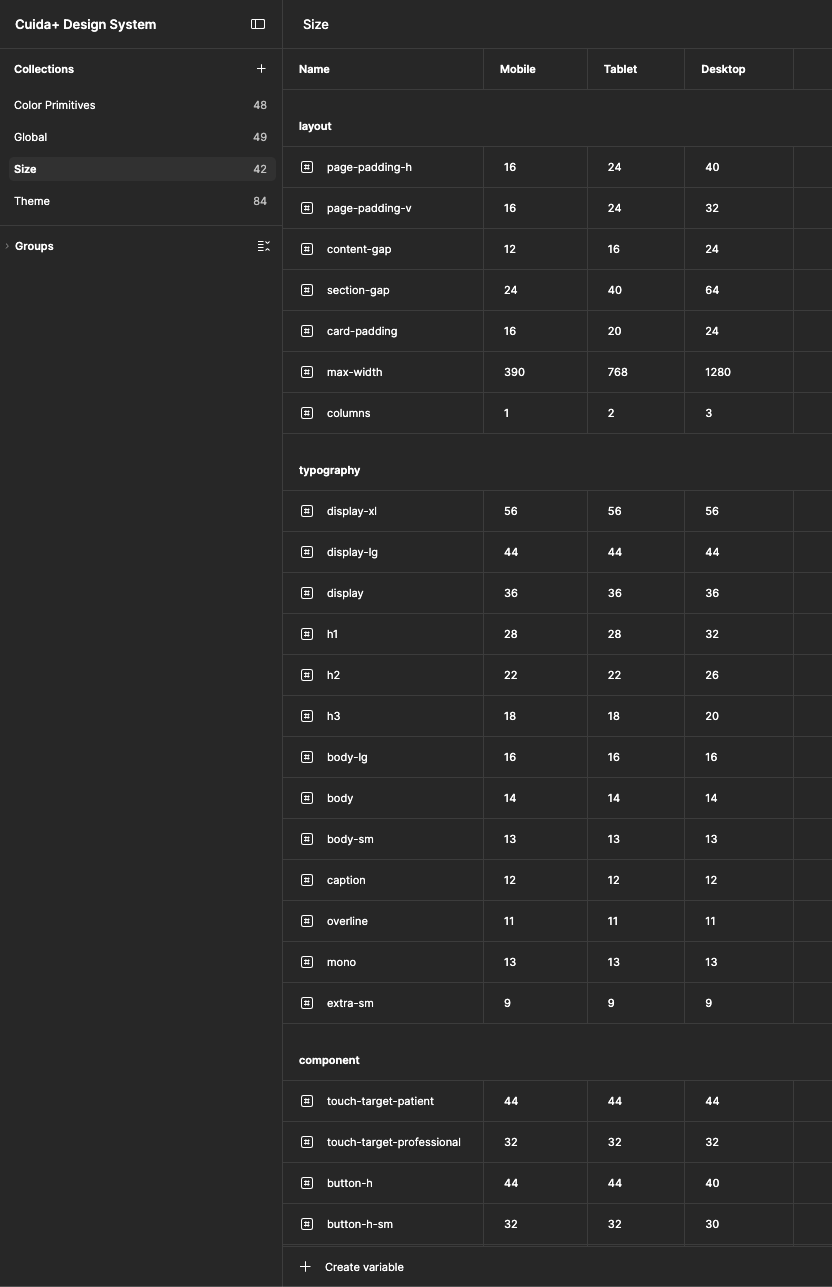Click number type icon for h1
This screenshot has height=1287, width=832.
click(307, 634)
